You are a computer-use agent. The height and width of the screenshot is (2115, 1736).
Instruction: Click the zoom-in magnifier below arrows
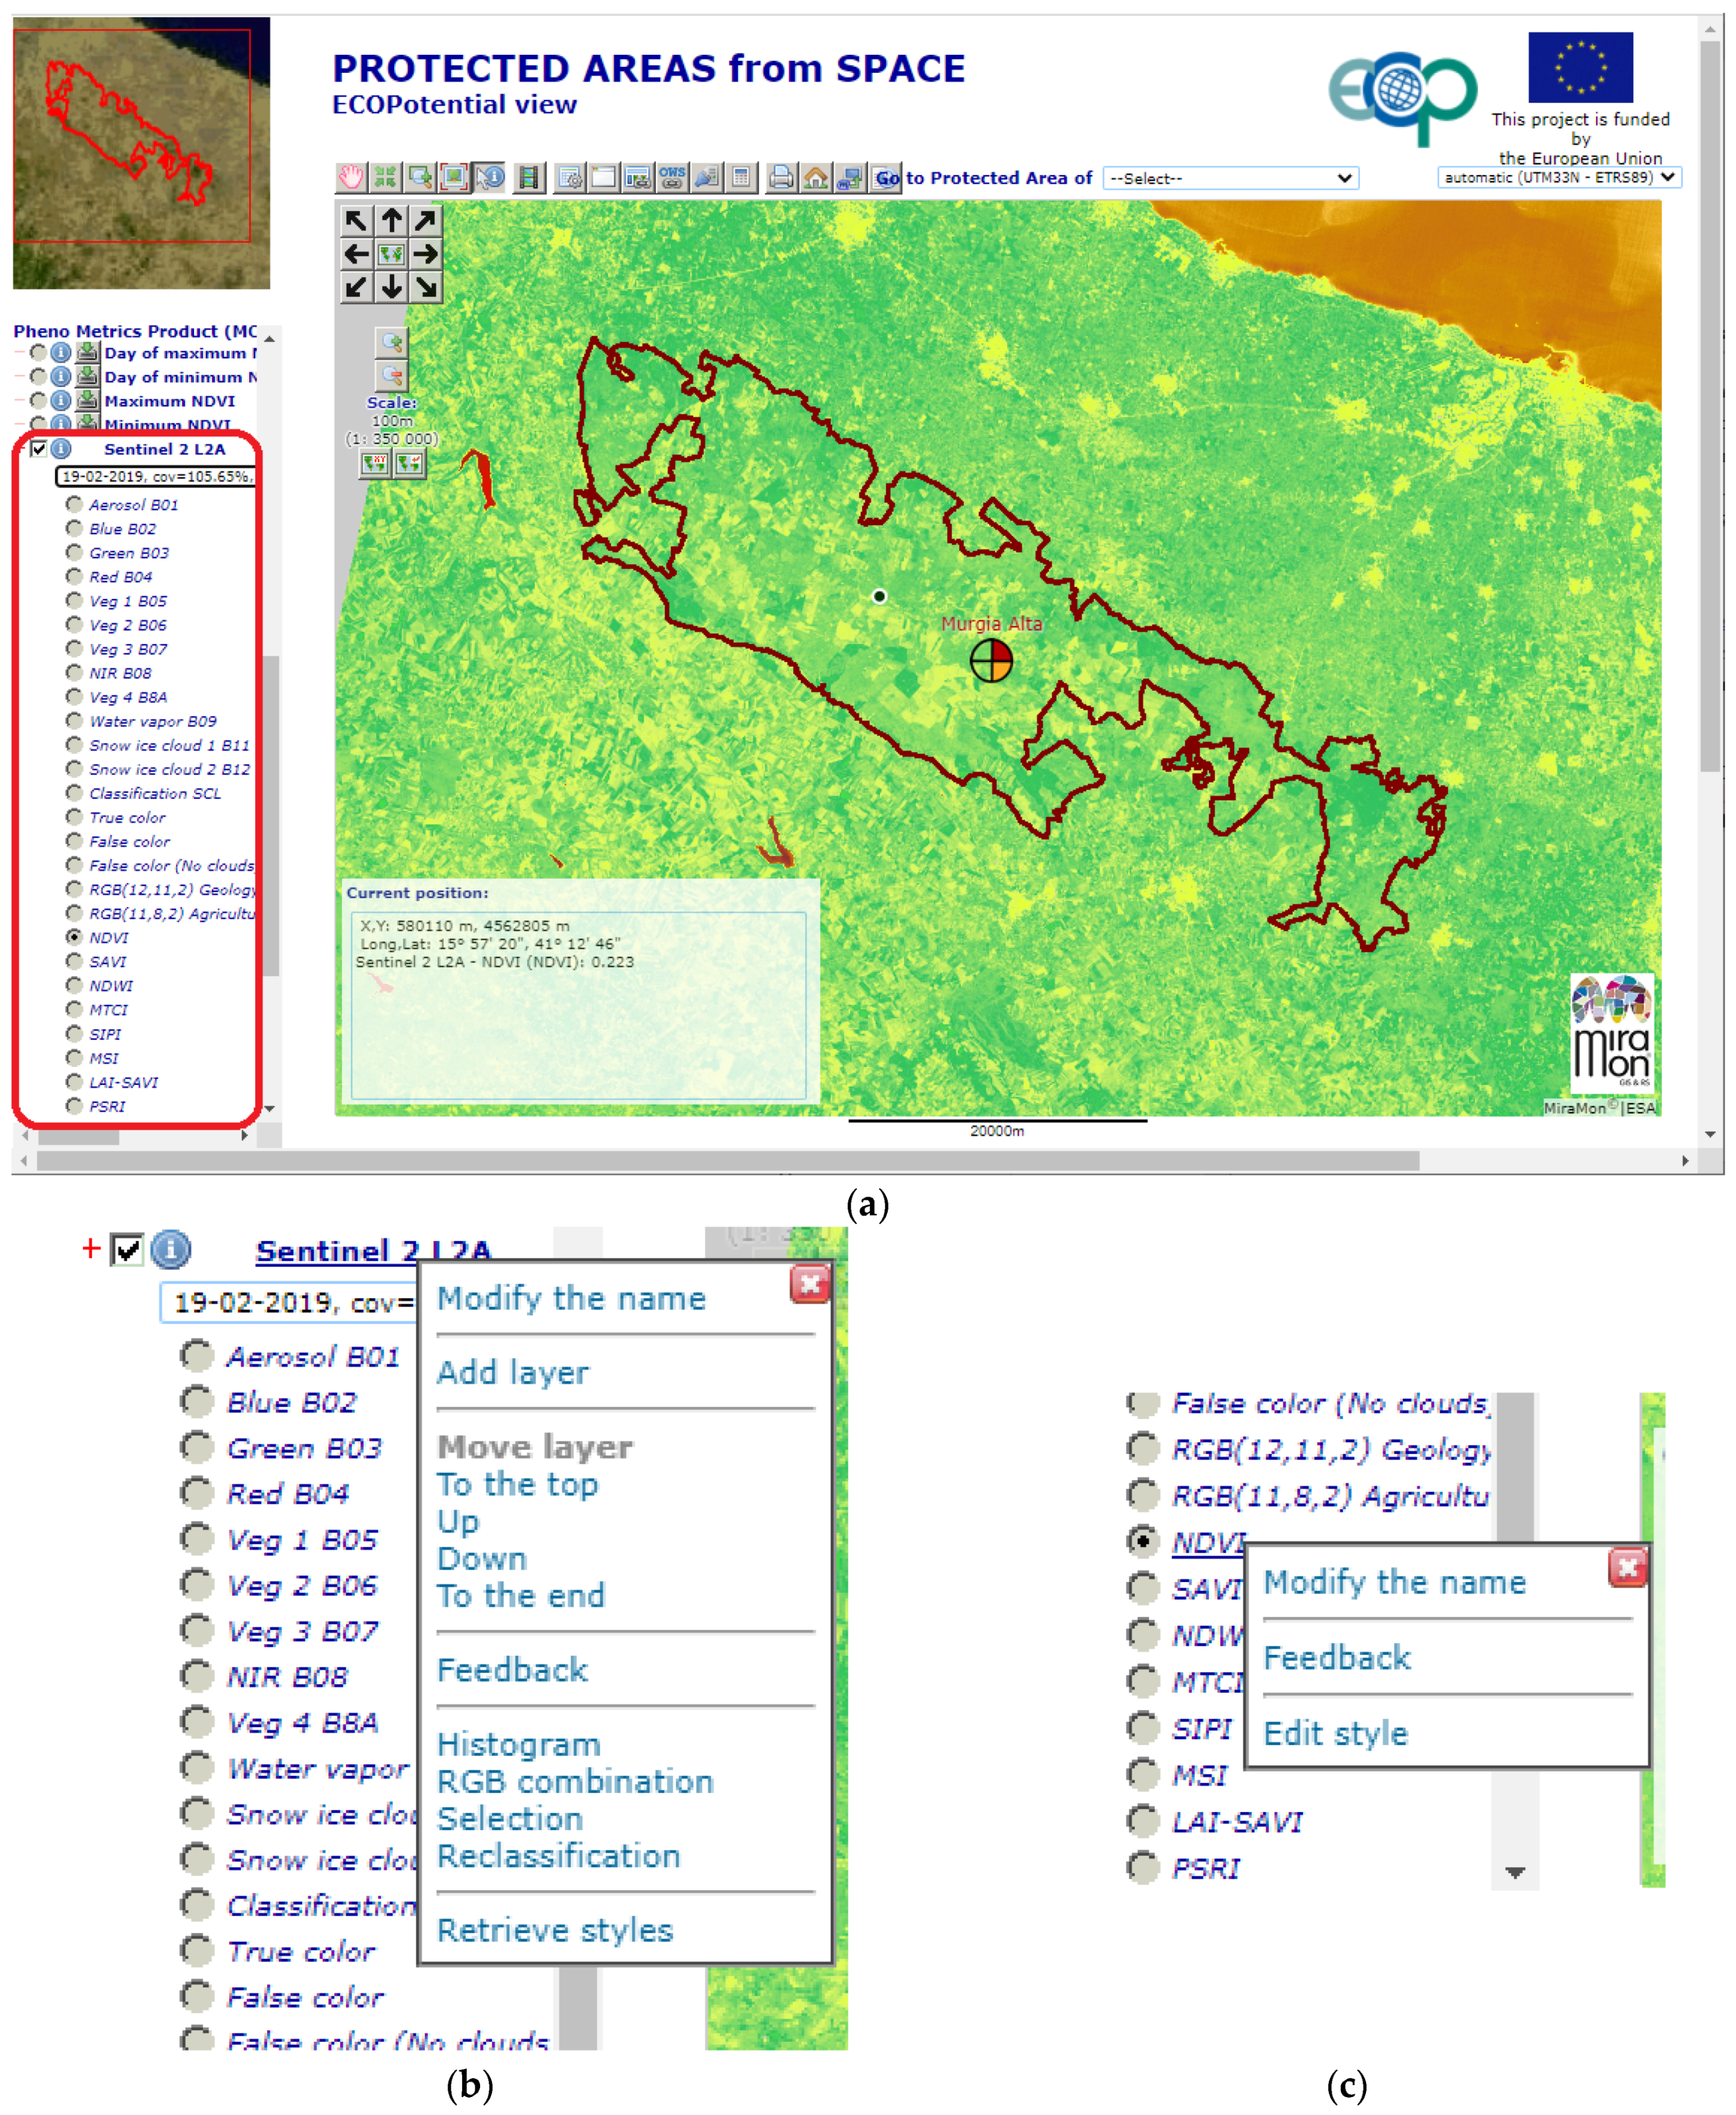(392, 343)
